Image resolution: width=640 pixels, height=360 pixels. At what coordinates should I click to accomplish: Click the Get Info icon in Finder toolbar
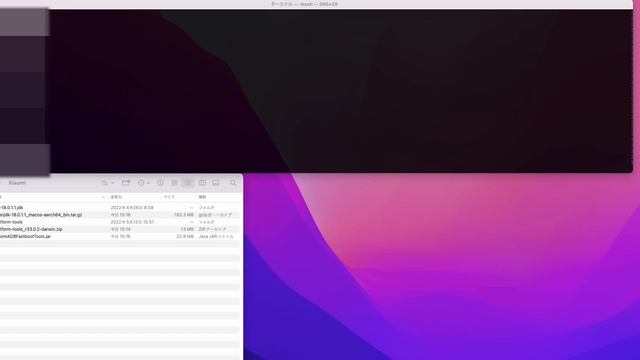tap(160, 183)
